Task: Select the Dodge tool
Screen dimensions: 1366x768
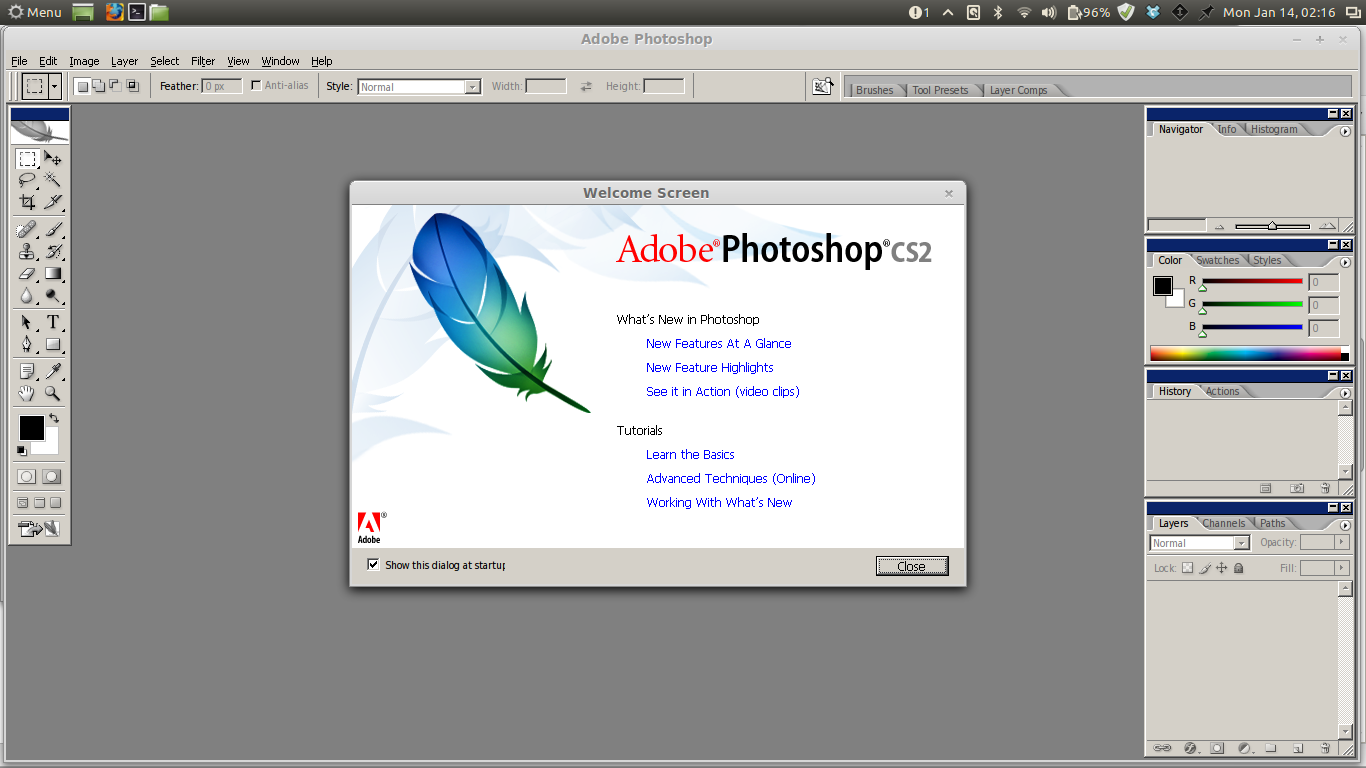Action: 53,295
